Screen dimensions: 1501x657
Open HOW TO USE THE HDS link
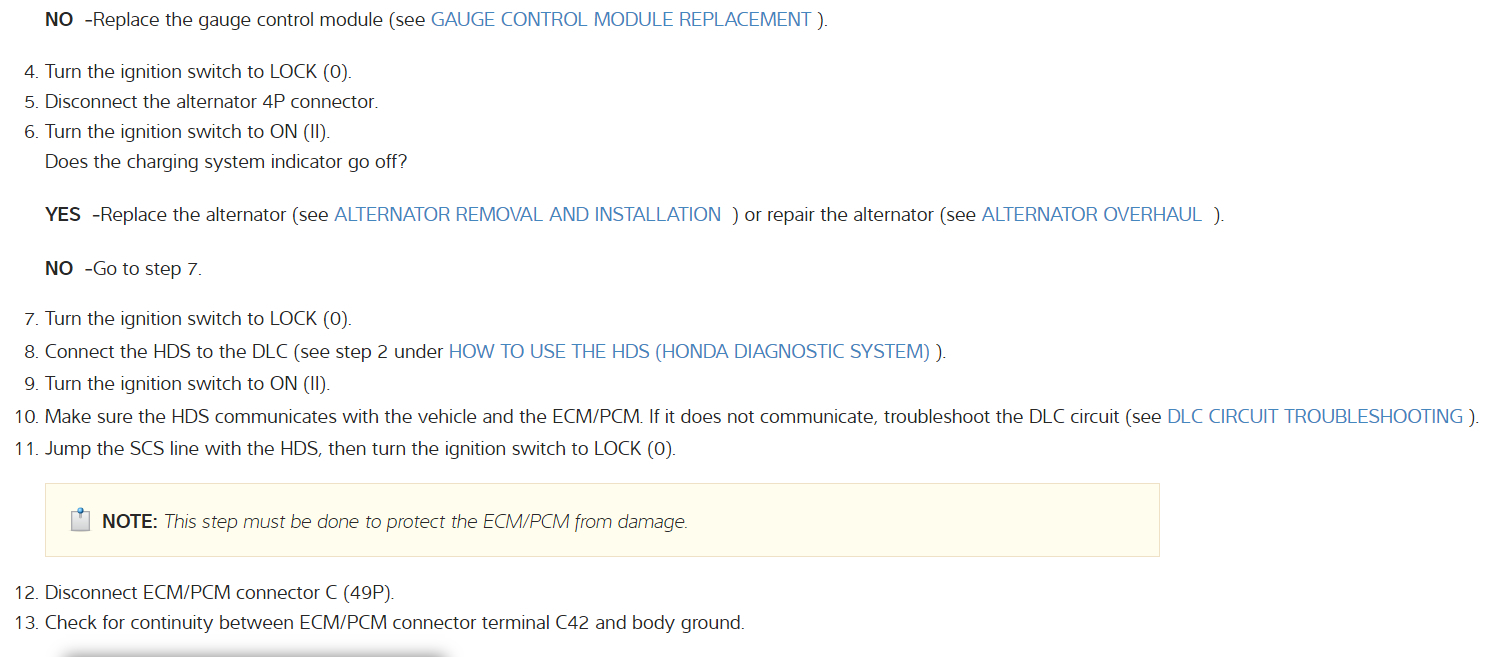(689, 351)
